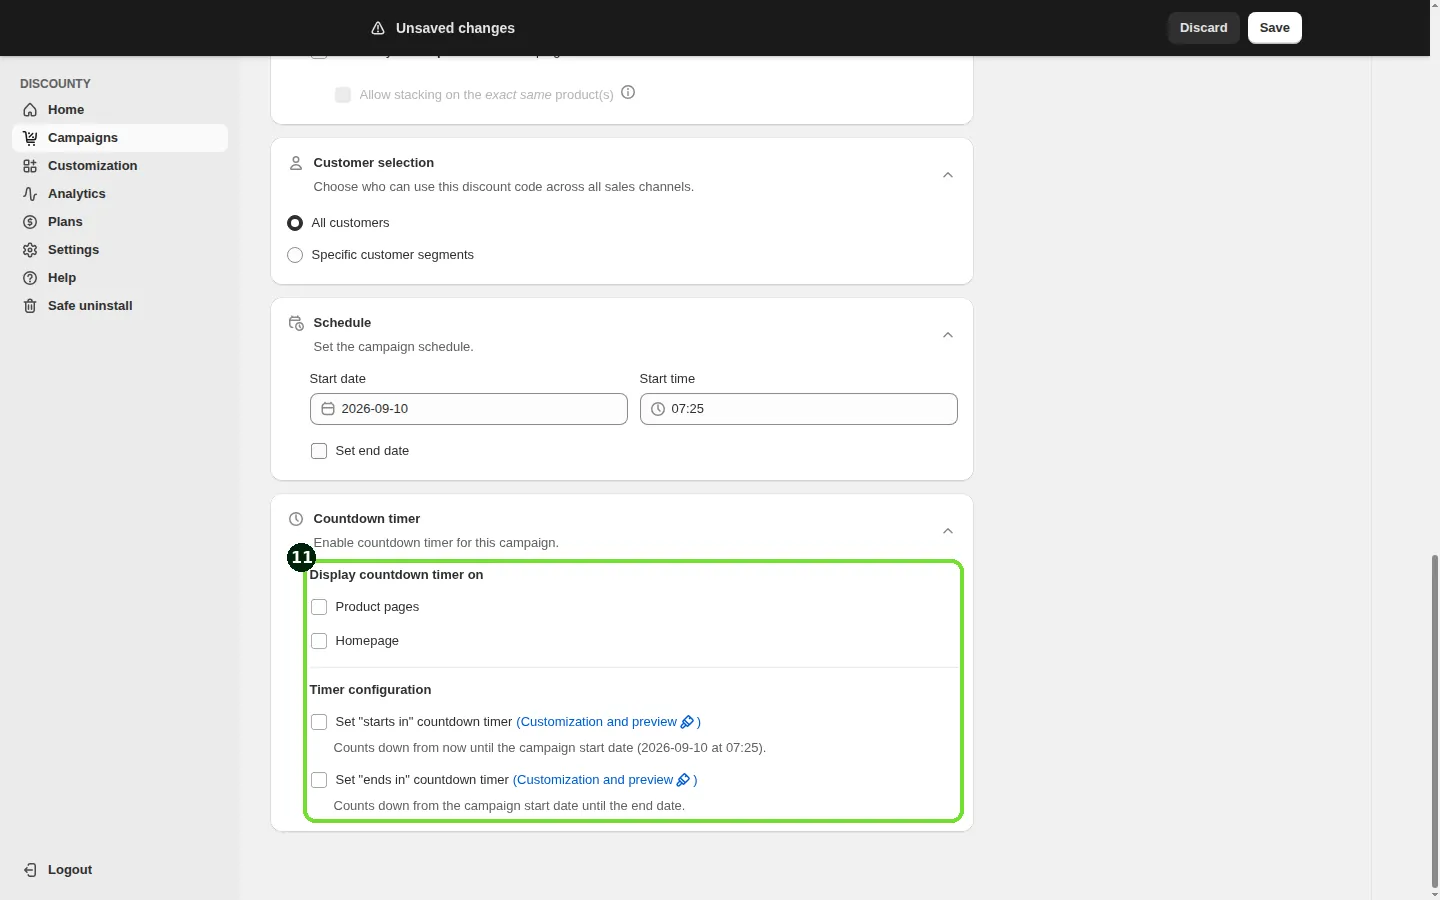Click the Safe uninstall label in sidebar

click(x=90, y=306)
